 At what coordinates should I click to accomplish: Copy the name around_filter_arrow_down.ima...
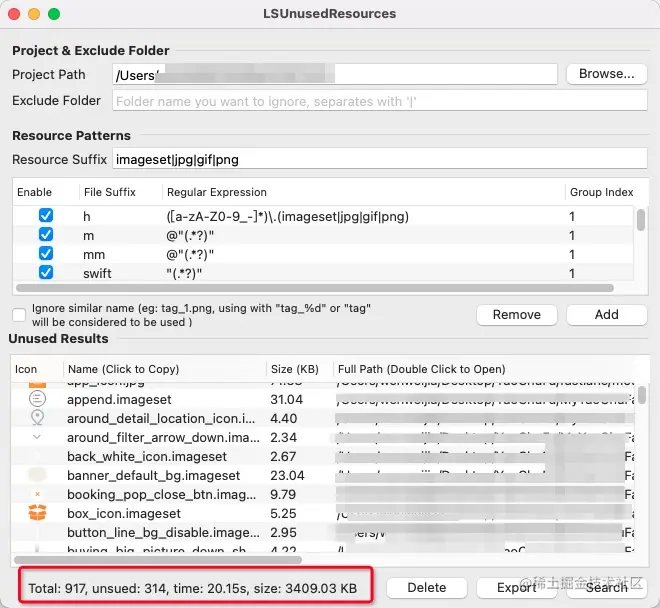[x=163, y=437]
